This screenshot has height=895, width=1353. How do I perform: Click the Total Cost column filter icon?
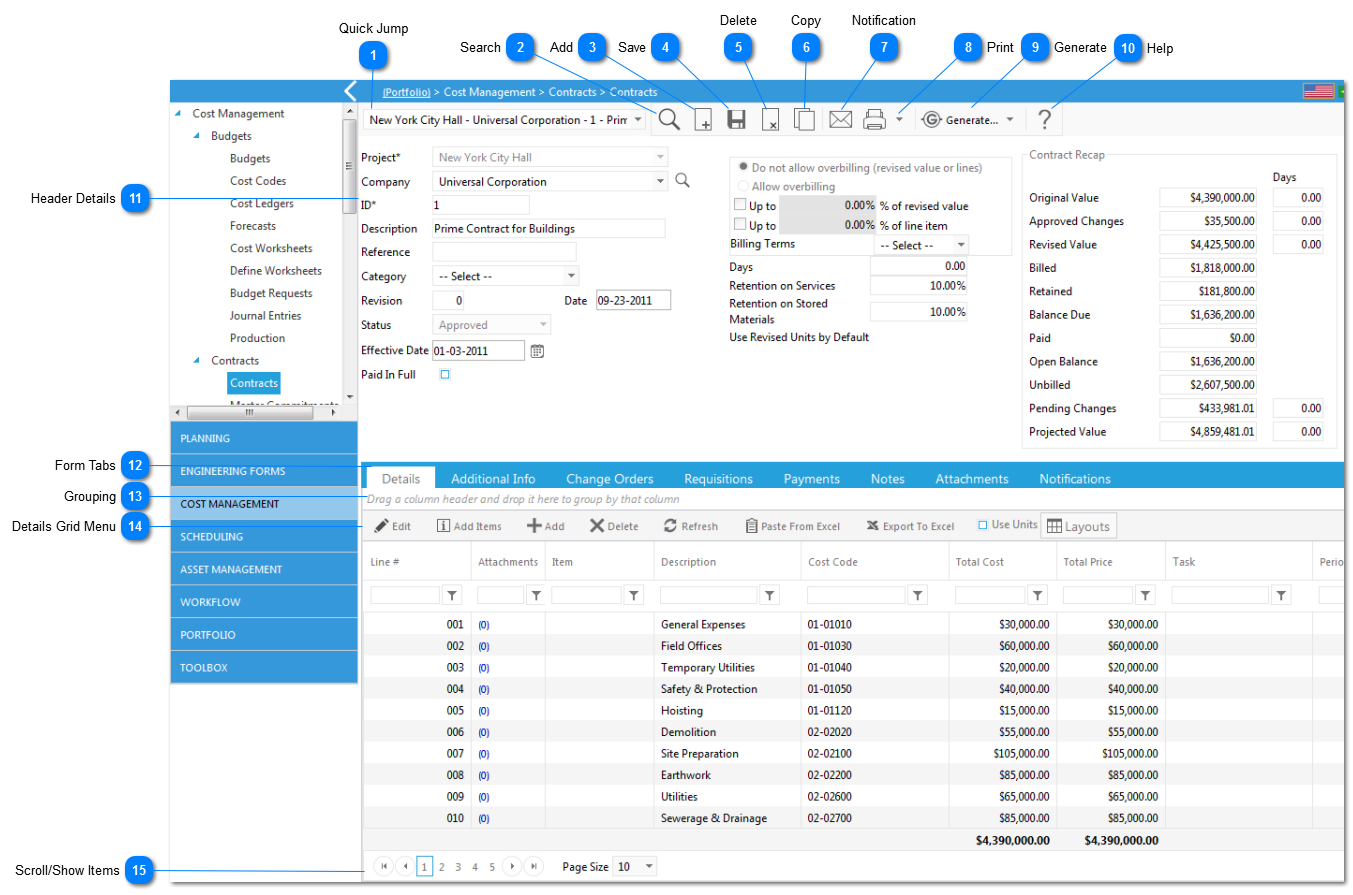point(1038,595)
